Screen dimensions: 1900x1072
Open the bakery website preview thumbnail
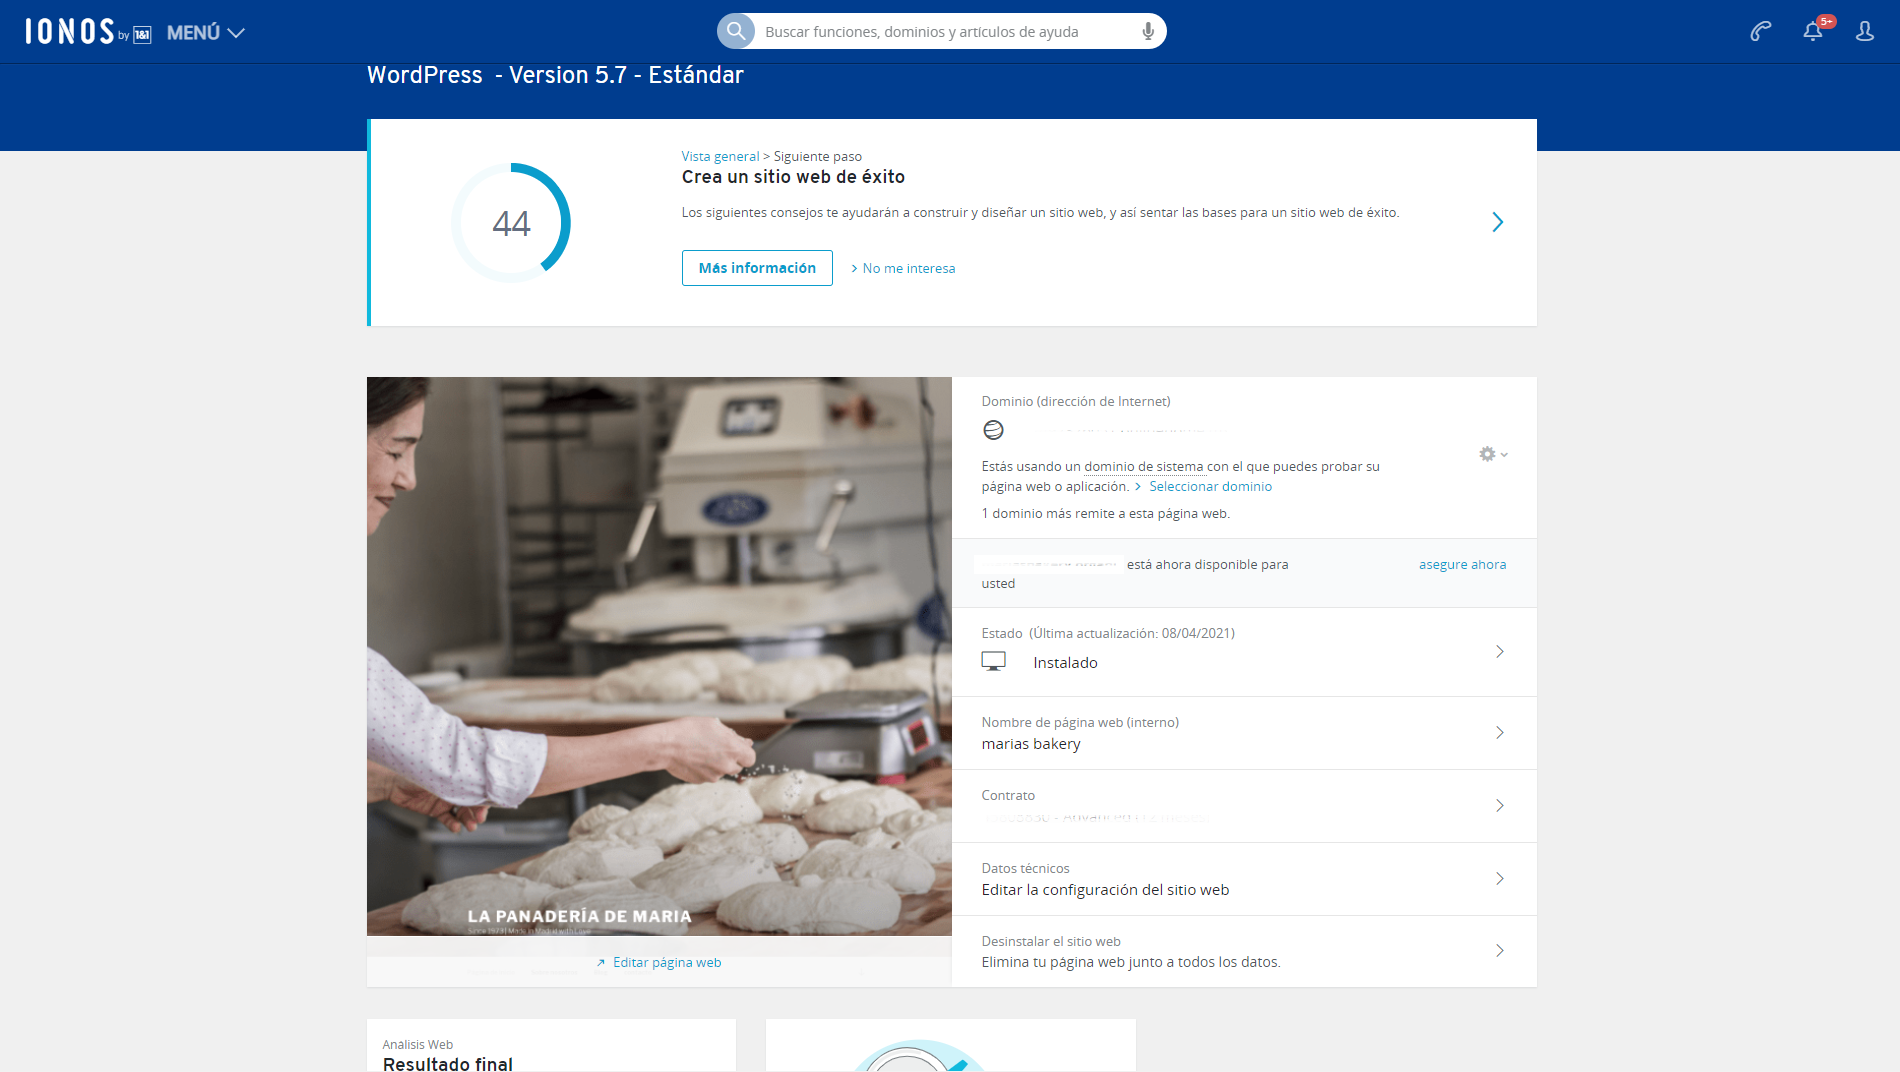659,656
